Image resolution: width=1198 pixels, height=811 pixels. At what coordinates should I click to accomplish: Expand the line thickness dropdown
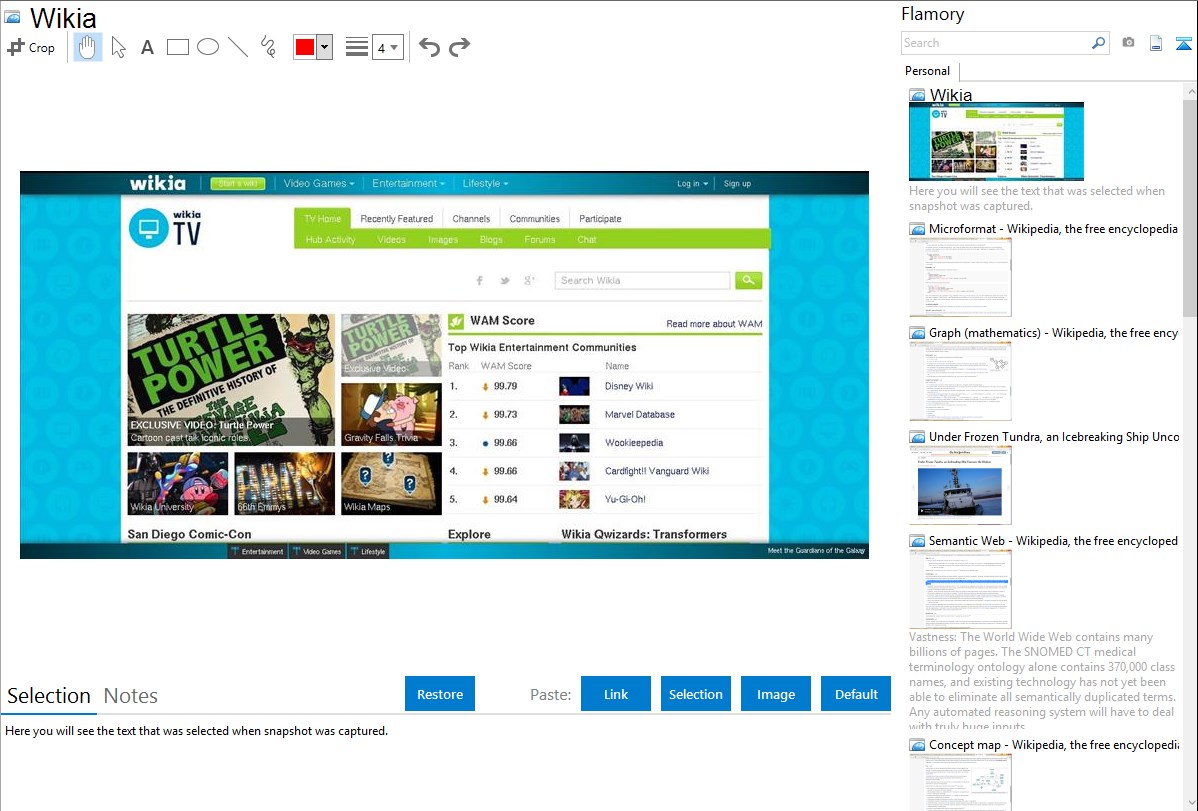394,47
